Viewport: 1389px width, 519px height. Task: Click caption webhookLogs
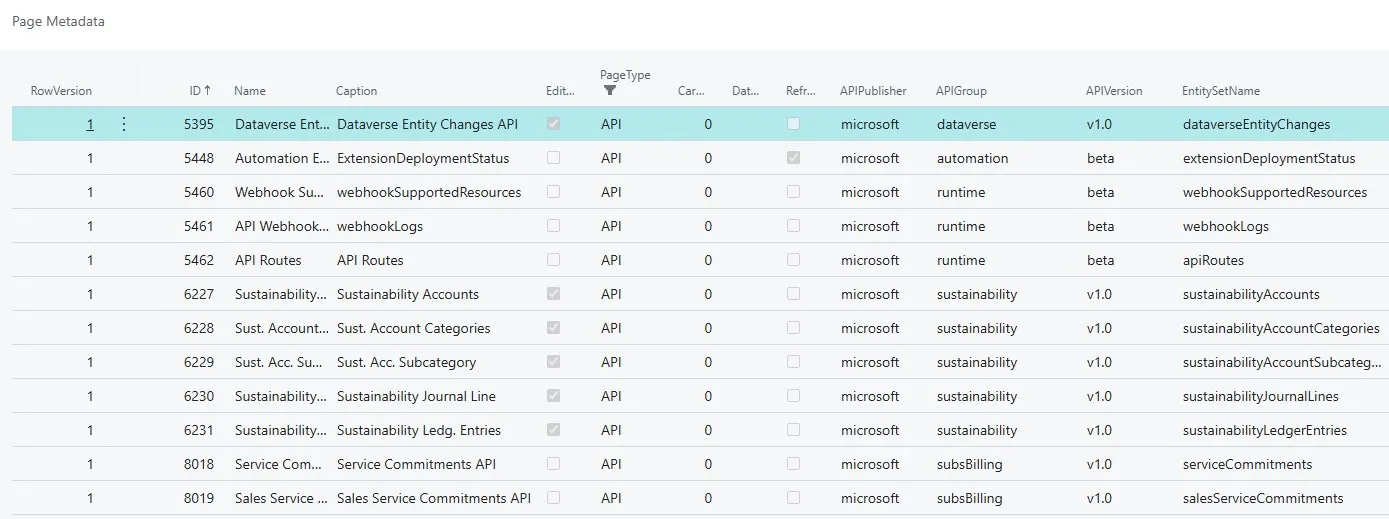click(x=380, y=226)
